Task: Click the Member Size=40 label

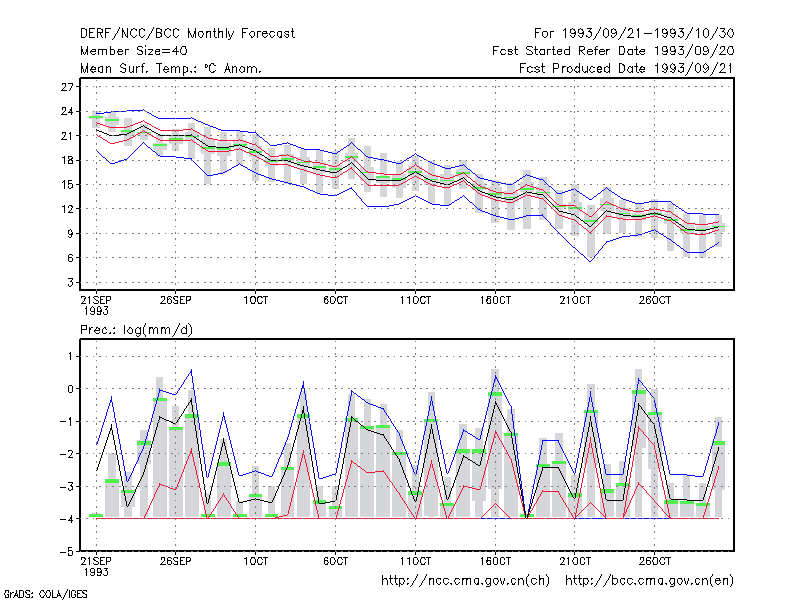Action: [x=134, y=51]
